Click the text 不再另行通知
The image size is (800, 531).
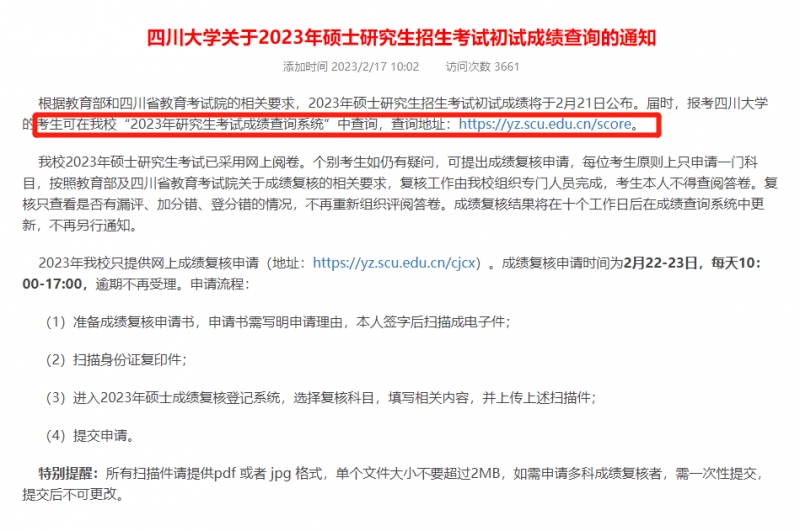coord(92,225)
